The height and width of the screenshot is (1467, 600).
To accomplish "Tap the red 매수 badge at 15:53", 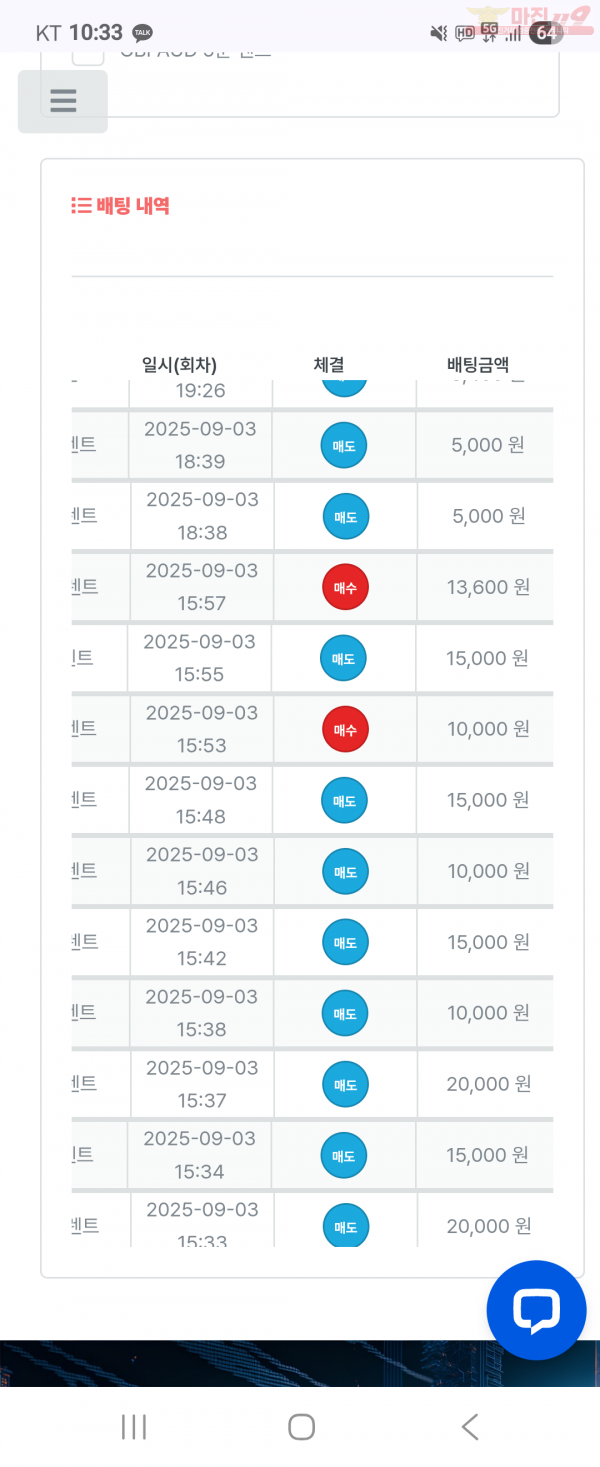I will 345,729.
